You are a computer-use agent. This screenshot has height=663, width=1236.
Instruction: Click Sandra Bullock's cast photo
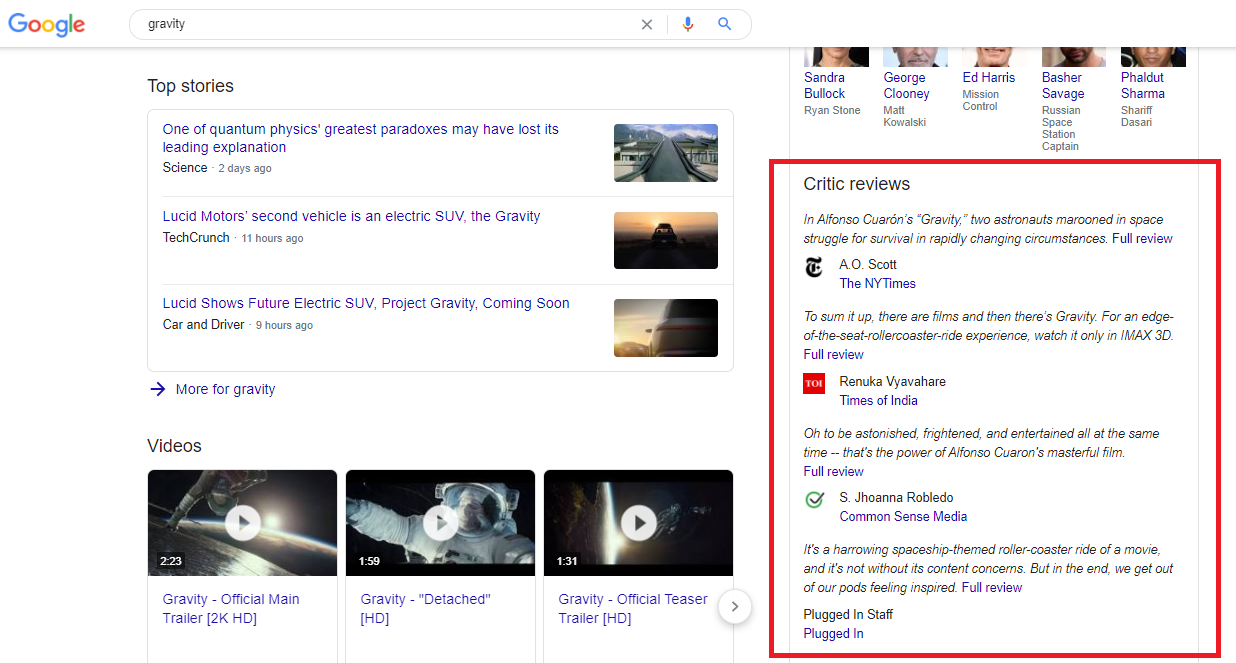(x=836, y=57)
